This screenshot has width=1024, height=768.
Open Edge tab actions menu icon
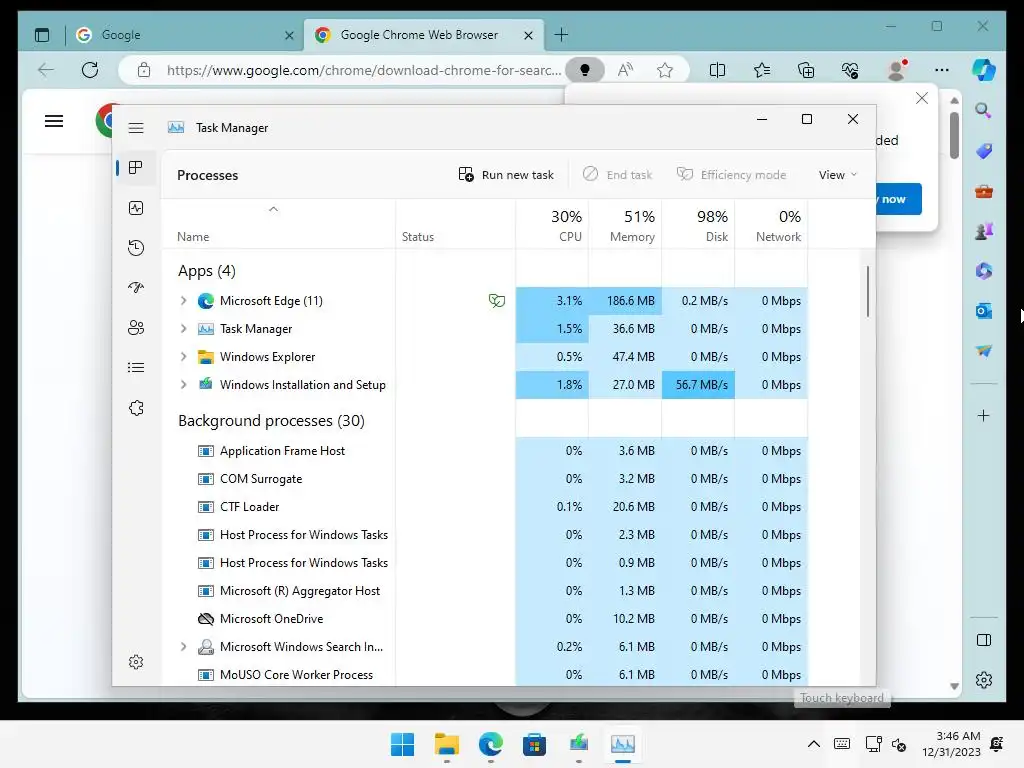point(42,35)
